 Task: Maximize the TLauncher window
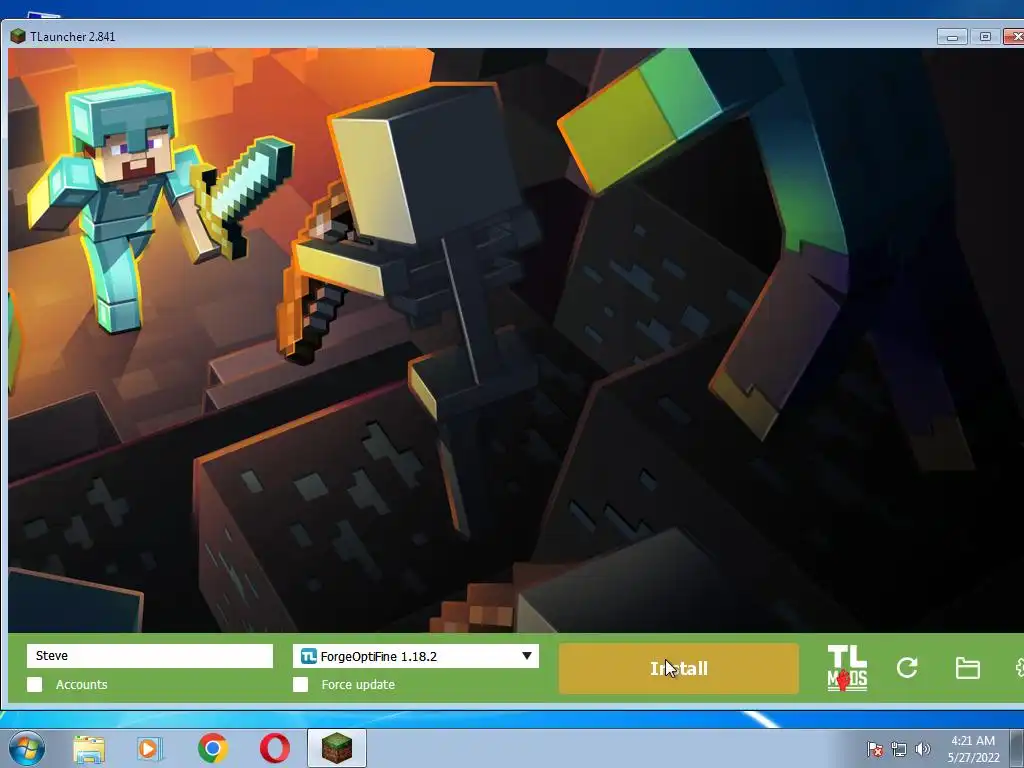(x=985, y=37)
